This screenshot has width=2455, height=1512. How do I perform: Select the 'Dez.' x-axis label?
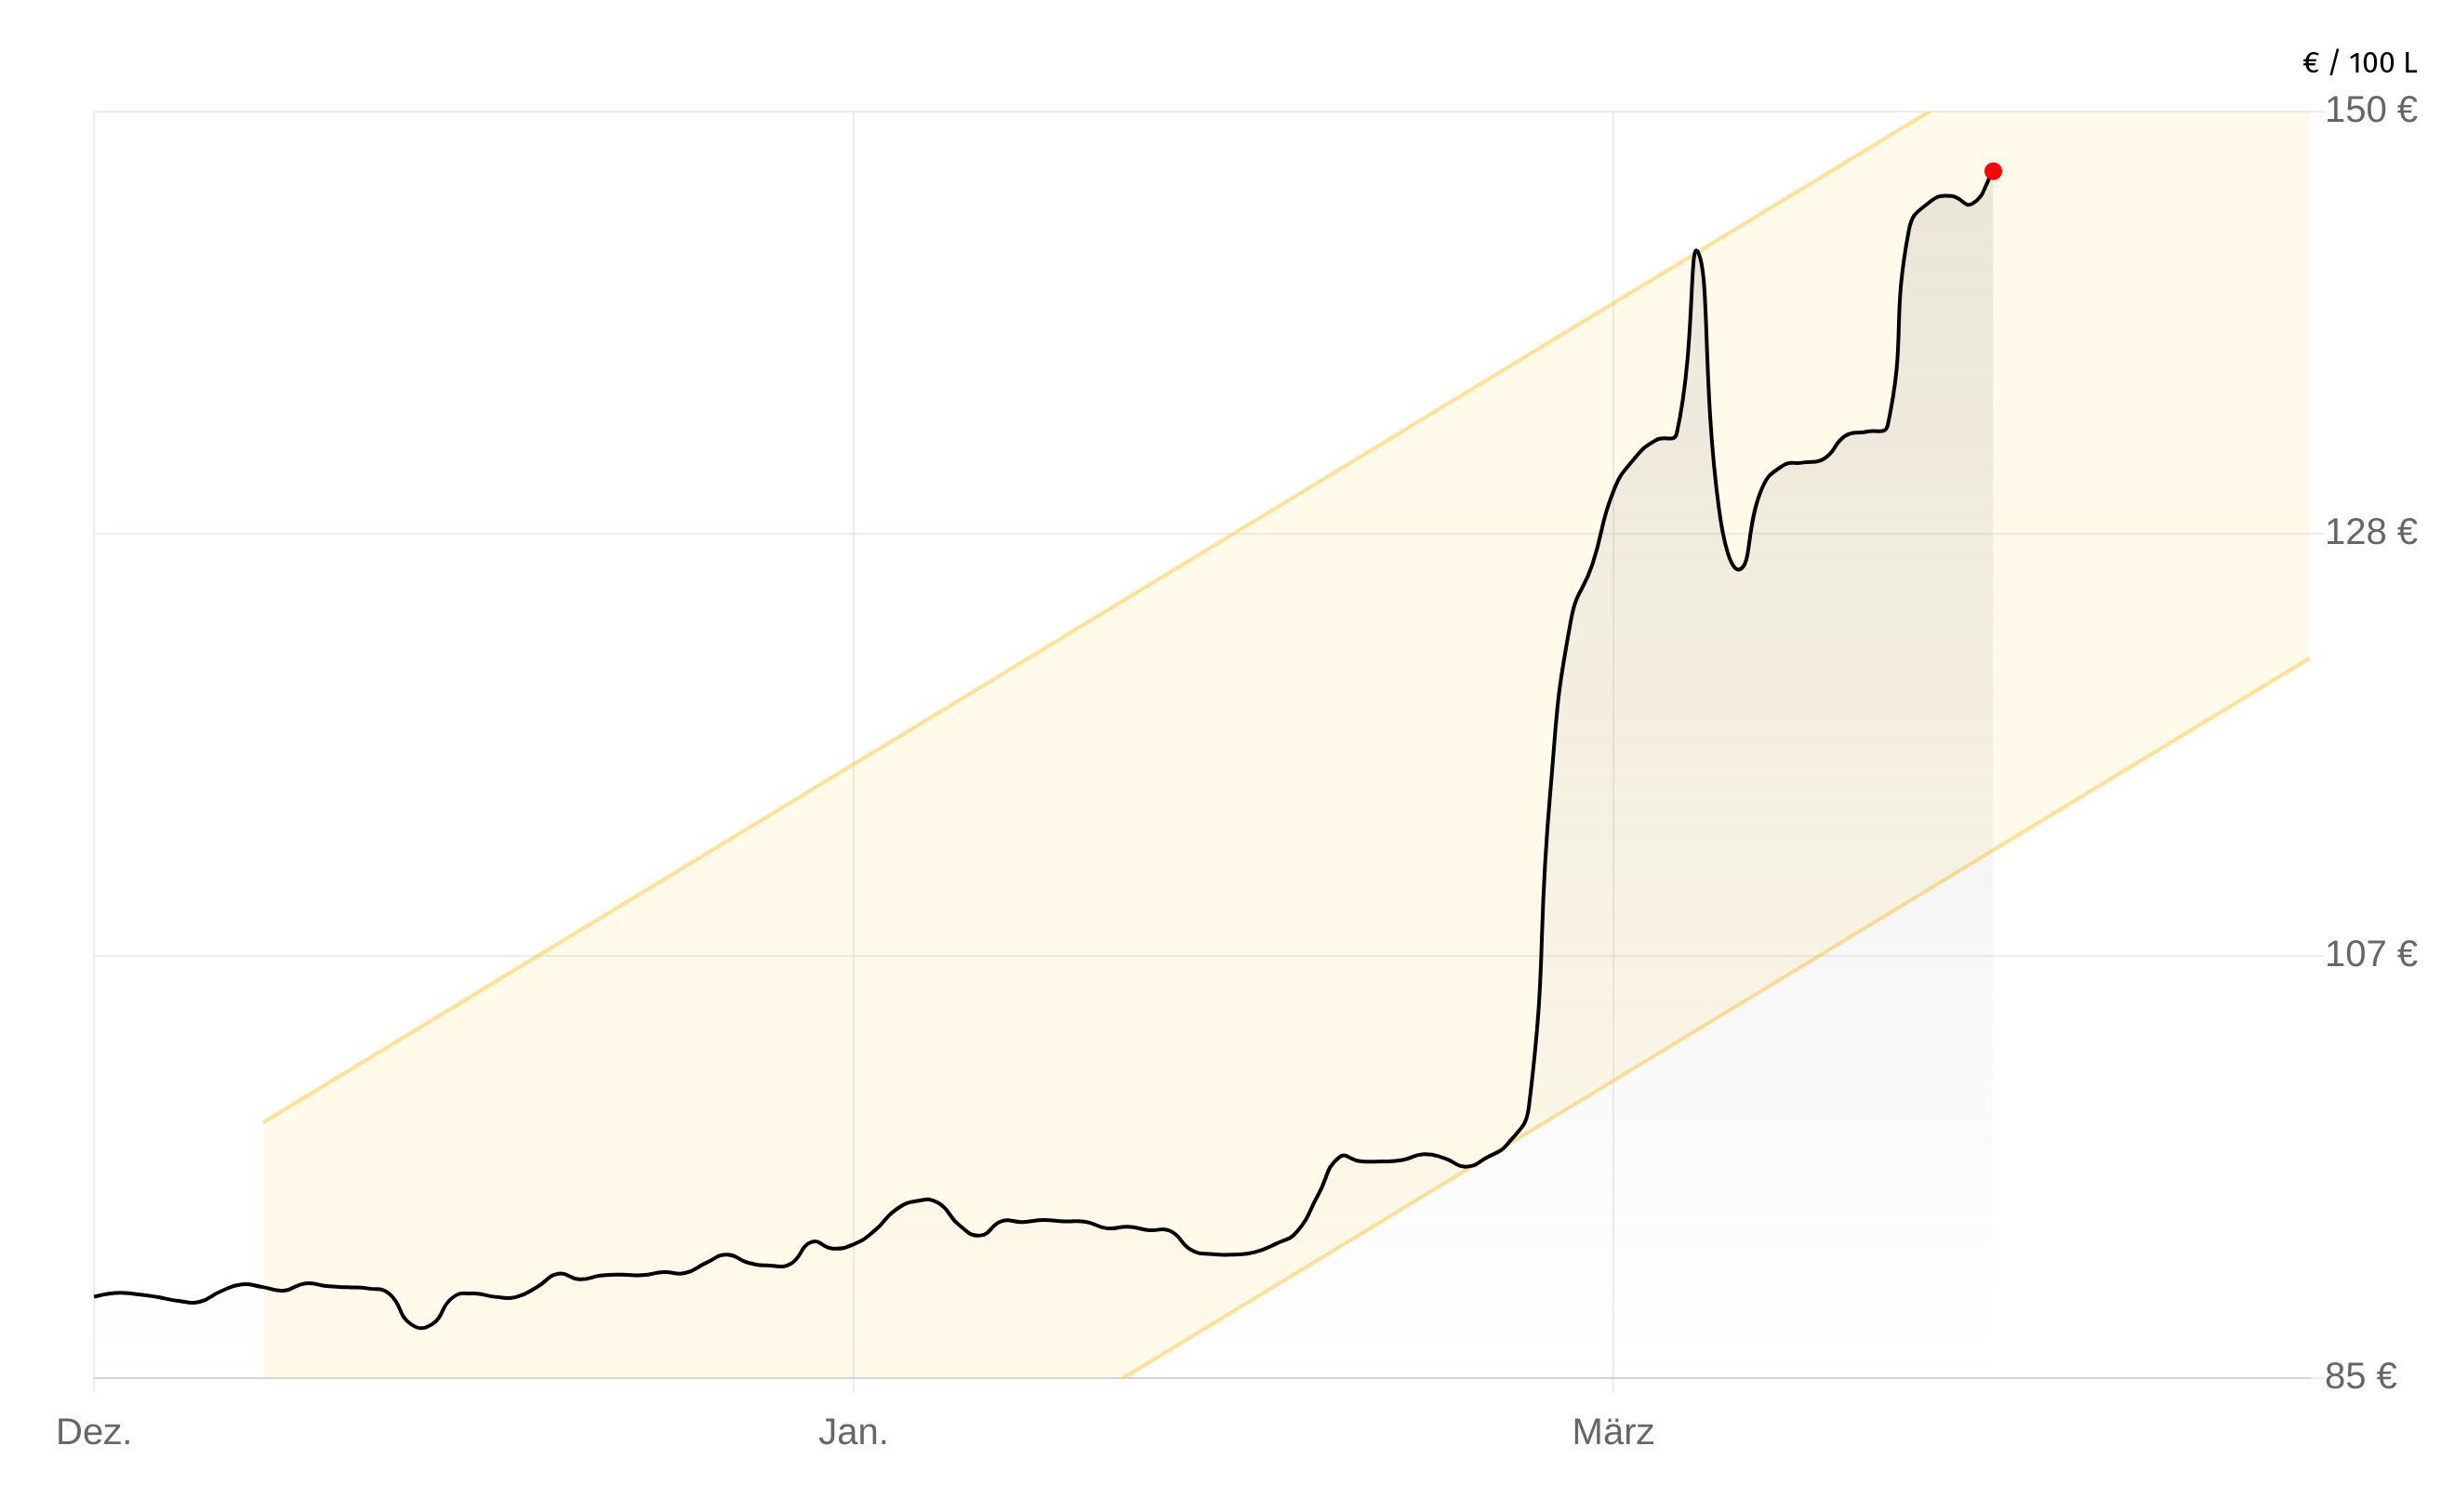click(x=94, y=1432)
